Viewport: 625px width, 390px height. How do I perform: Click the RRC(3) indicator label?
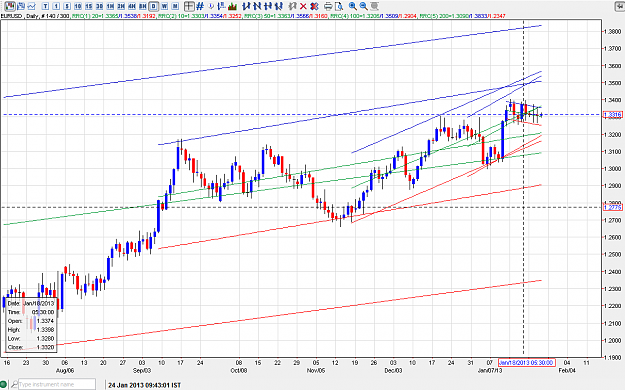(287, 16)
